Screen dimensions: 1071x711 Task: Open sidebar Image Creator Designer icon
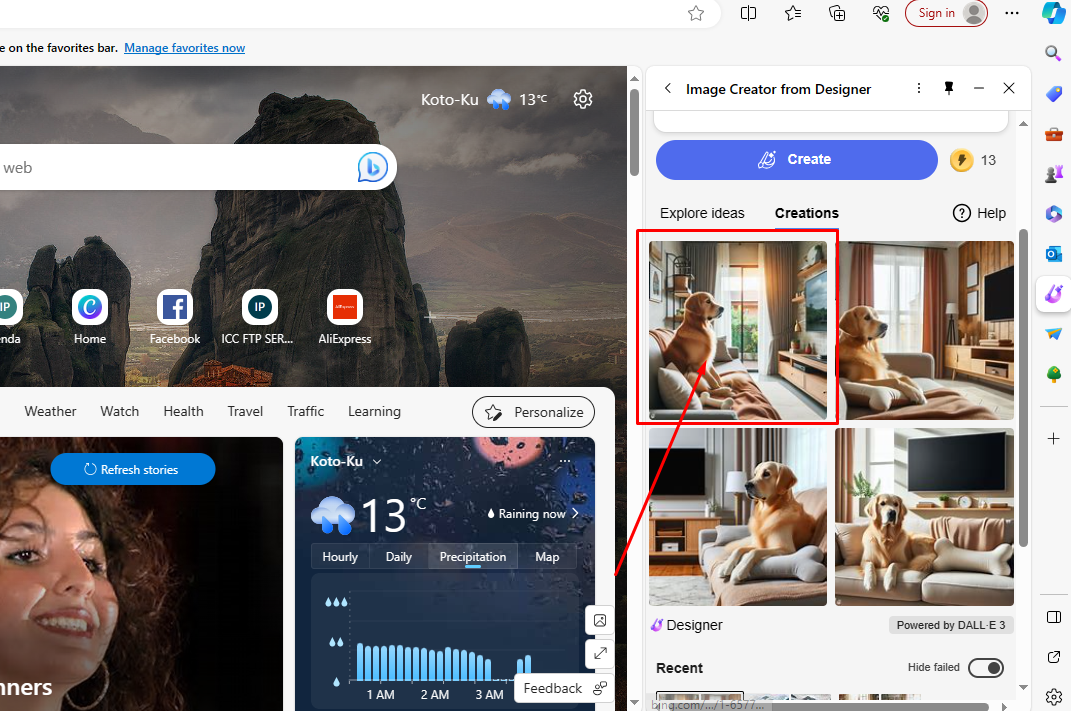(1053, 294)
